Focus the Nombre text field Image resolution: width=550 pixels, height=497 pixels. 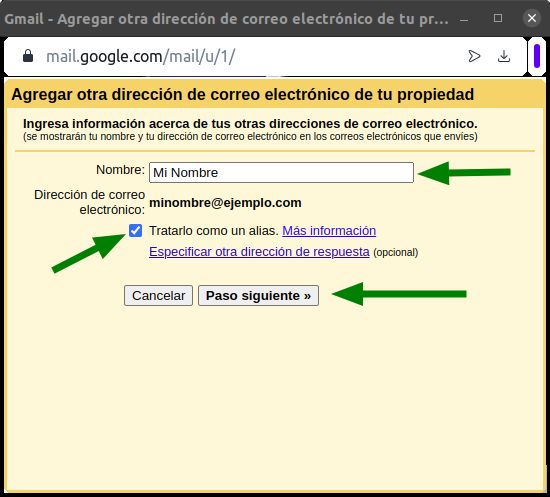point(281,173)
